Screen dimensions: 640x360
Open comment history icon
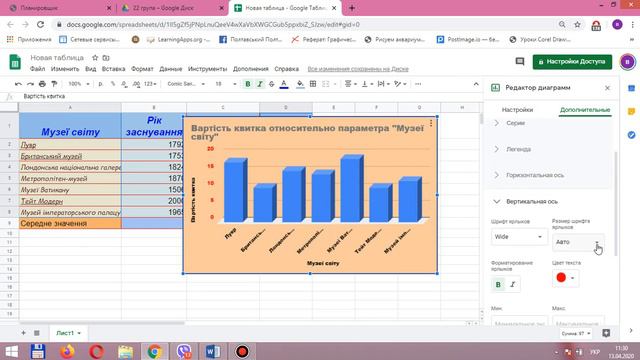[520, 62]
